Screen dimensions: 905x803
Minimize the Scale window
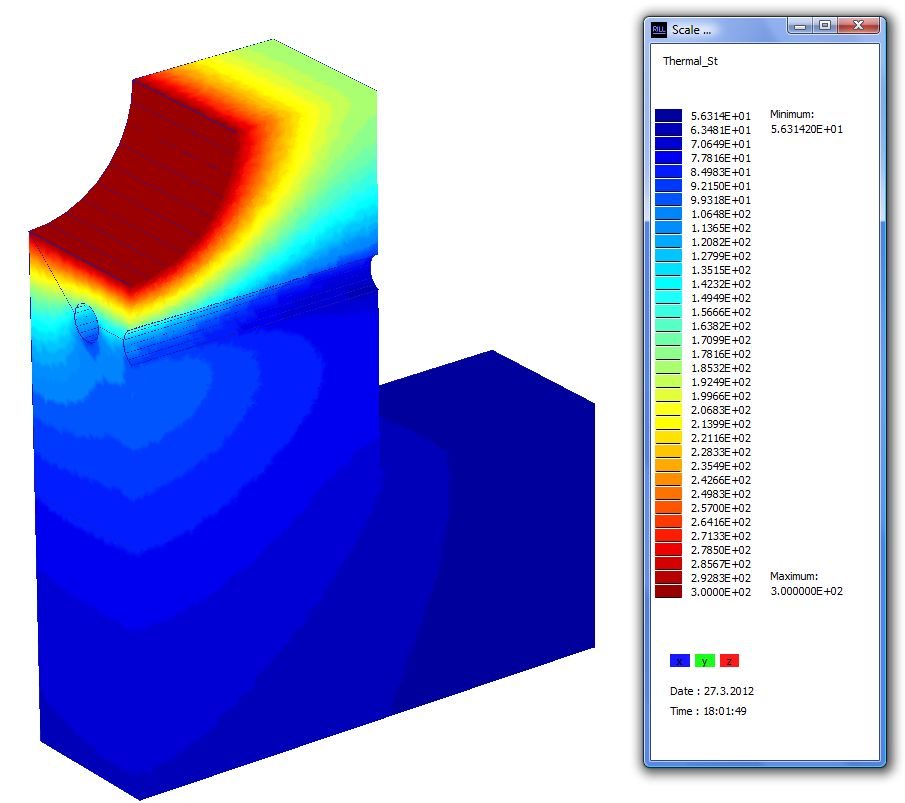[x=800, y=26]
